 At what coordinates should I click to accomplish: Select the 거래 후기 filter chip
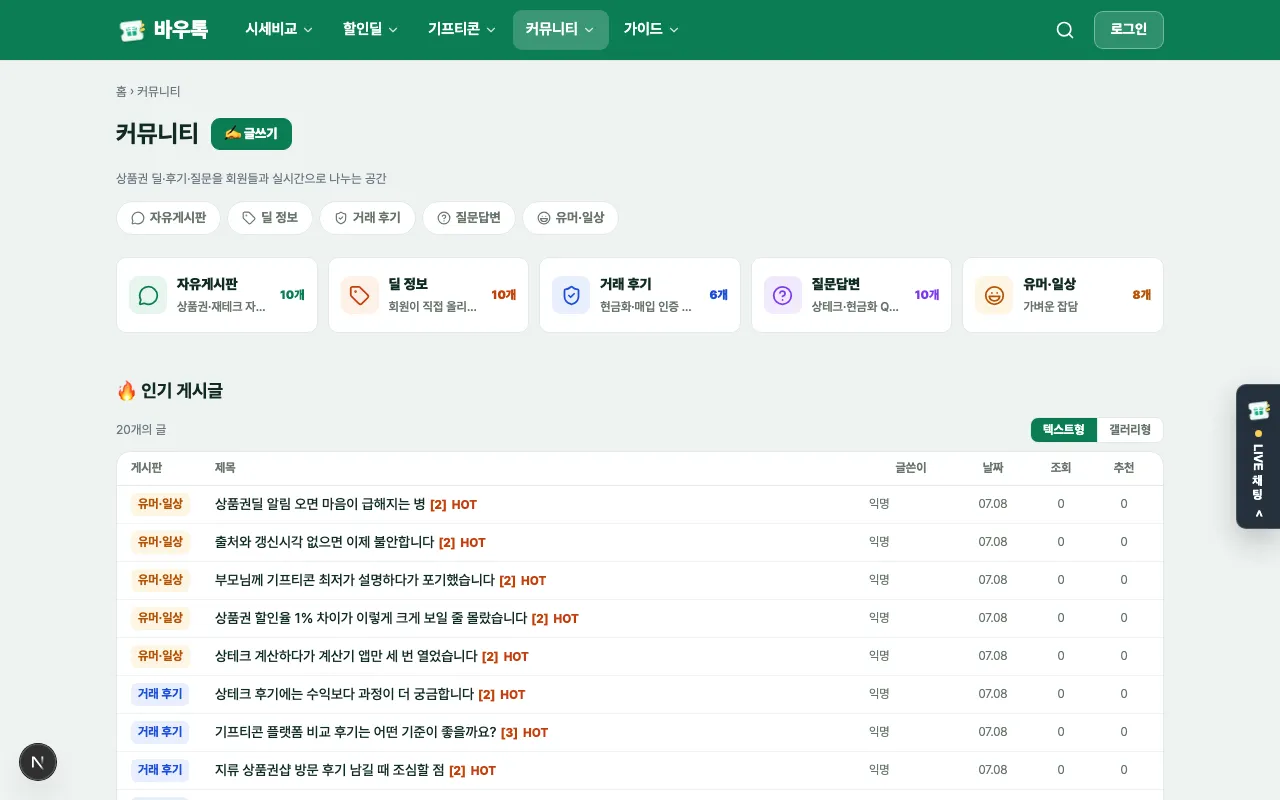(367, 218)
